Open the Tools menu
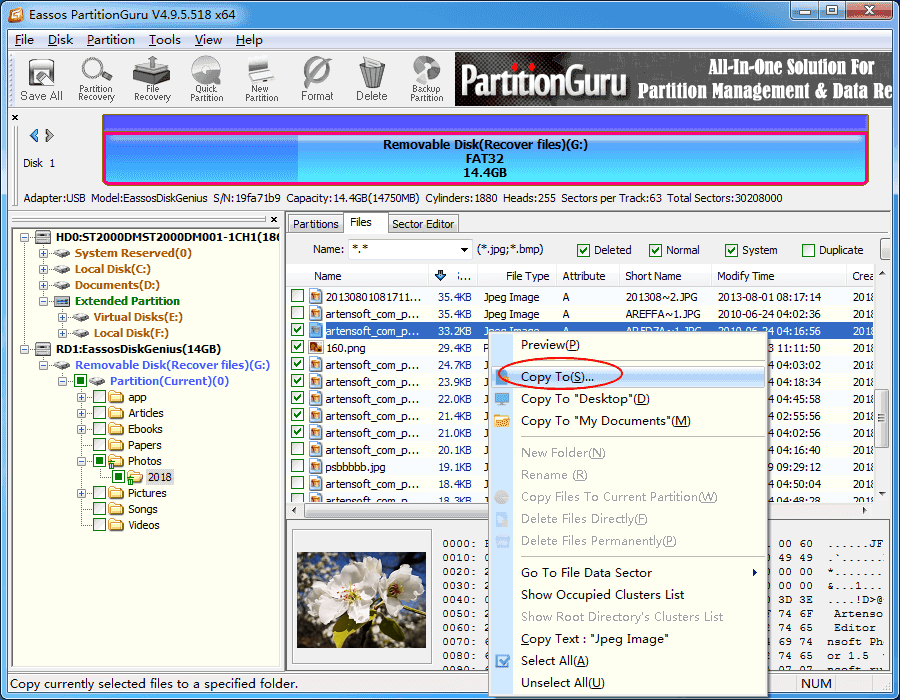900x700 pixels. pos(165,40)
